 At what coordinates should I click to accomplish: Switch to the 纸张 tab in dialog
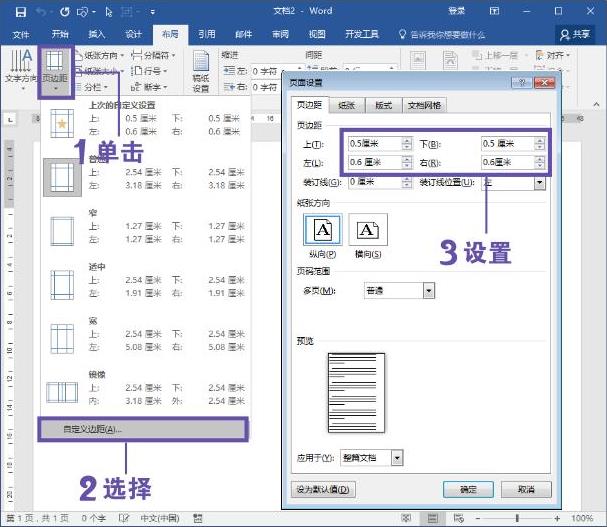tap(346, 105)
